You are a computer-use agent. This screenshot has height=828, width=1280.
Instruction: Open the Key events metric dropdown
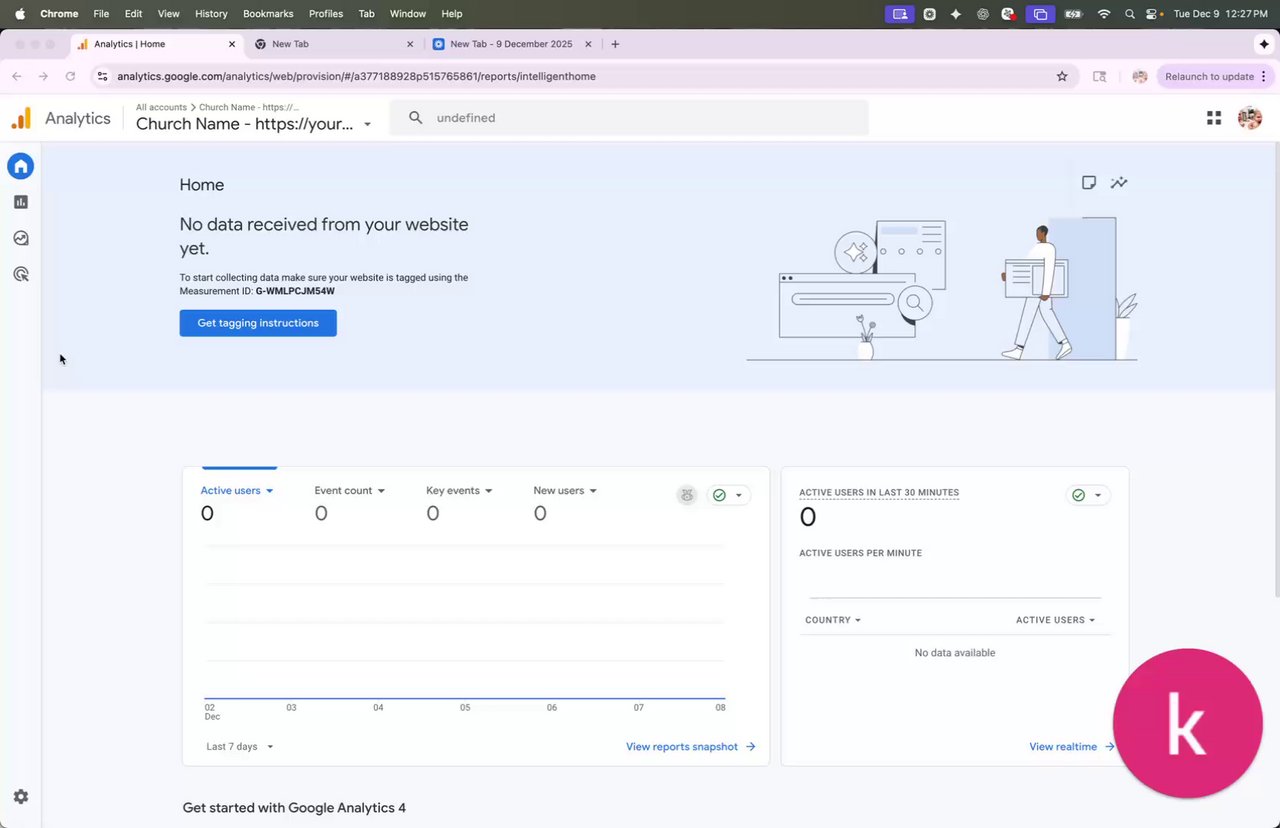point(460,491)
